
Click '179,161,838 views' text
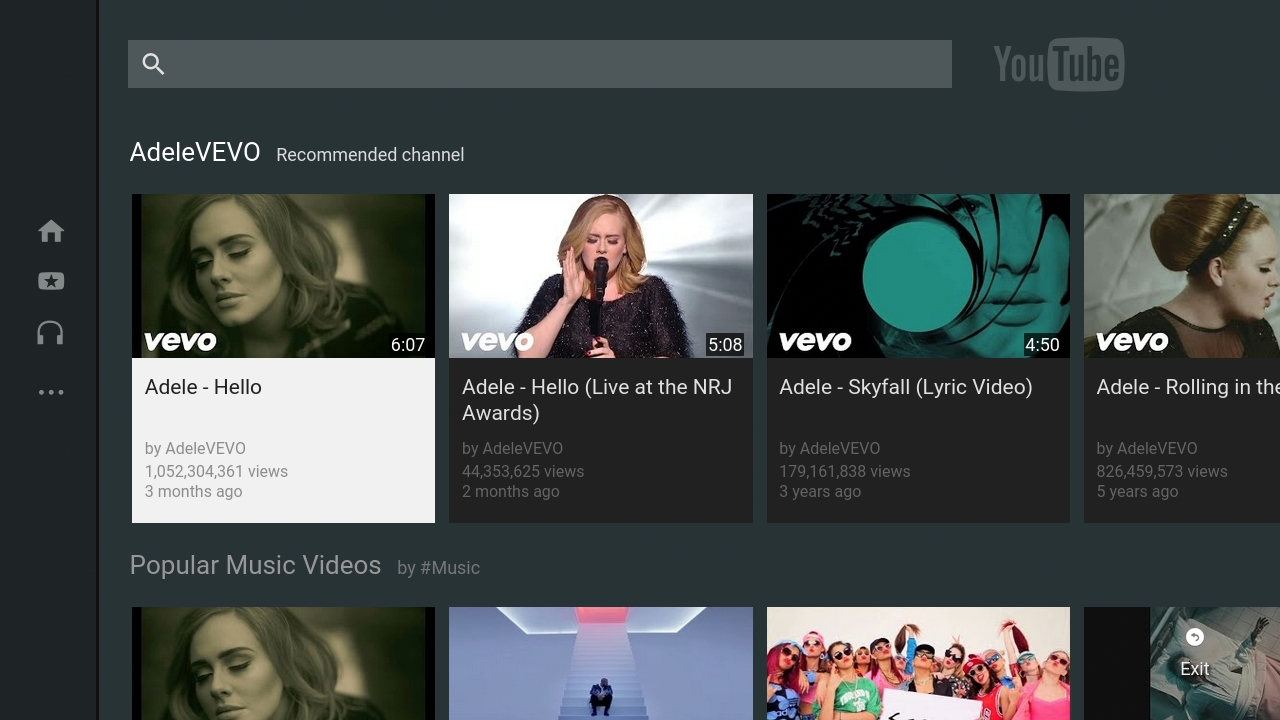[845, 471]
